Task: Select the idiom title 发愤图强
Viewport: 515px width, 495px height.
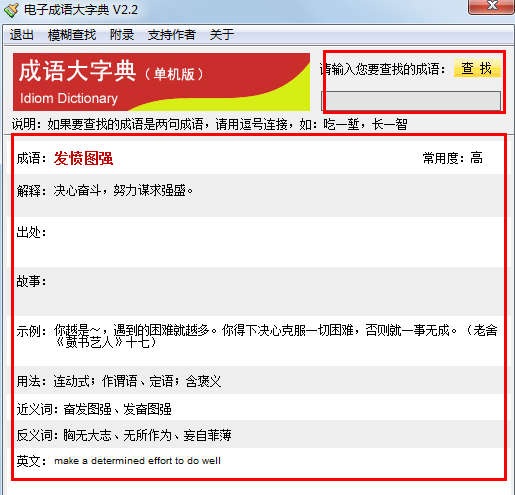Action: click(83, 158)
